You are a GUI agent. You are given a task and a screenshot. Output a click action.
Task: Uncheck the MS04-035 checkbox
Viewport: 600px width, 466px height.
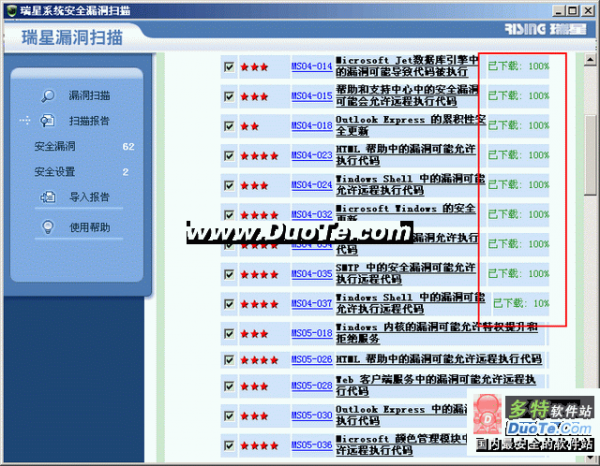[229, 274]
